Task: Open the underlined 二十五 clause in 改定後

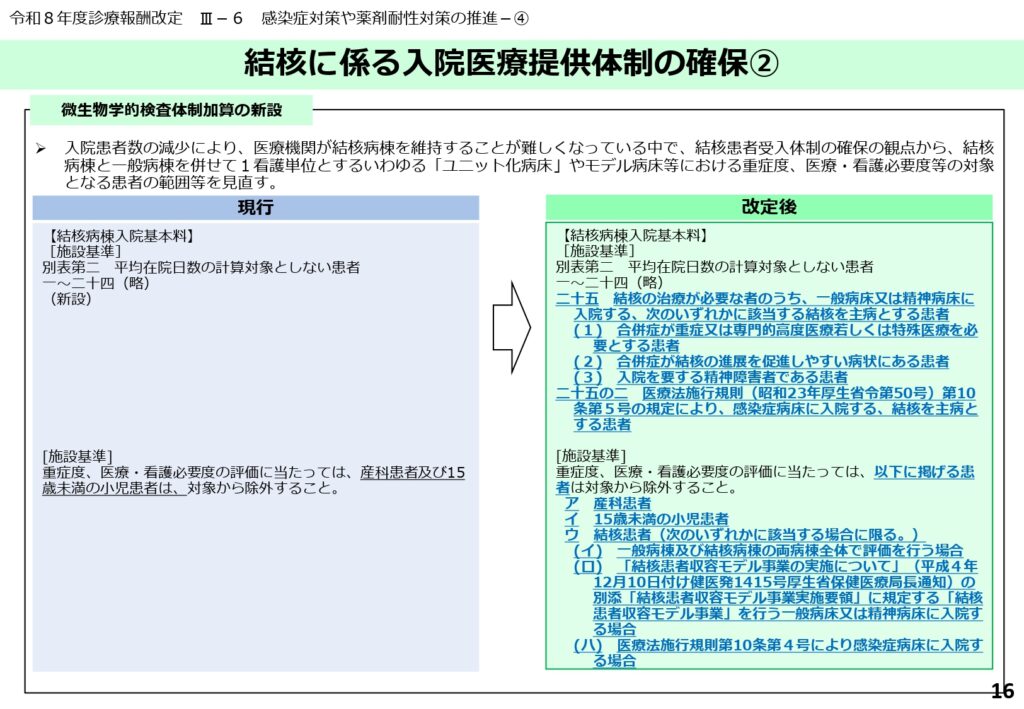Action: pos(765,299)
